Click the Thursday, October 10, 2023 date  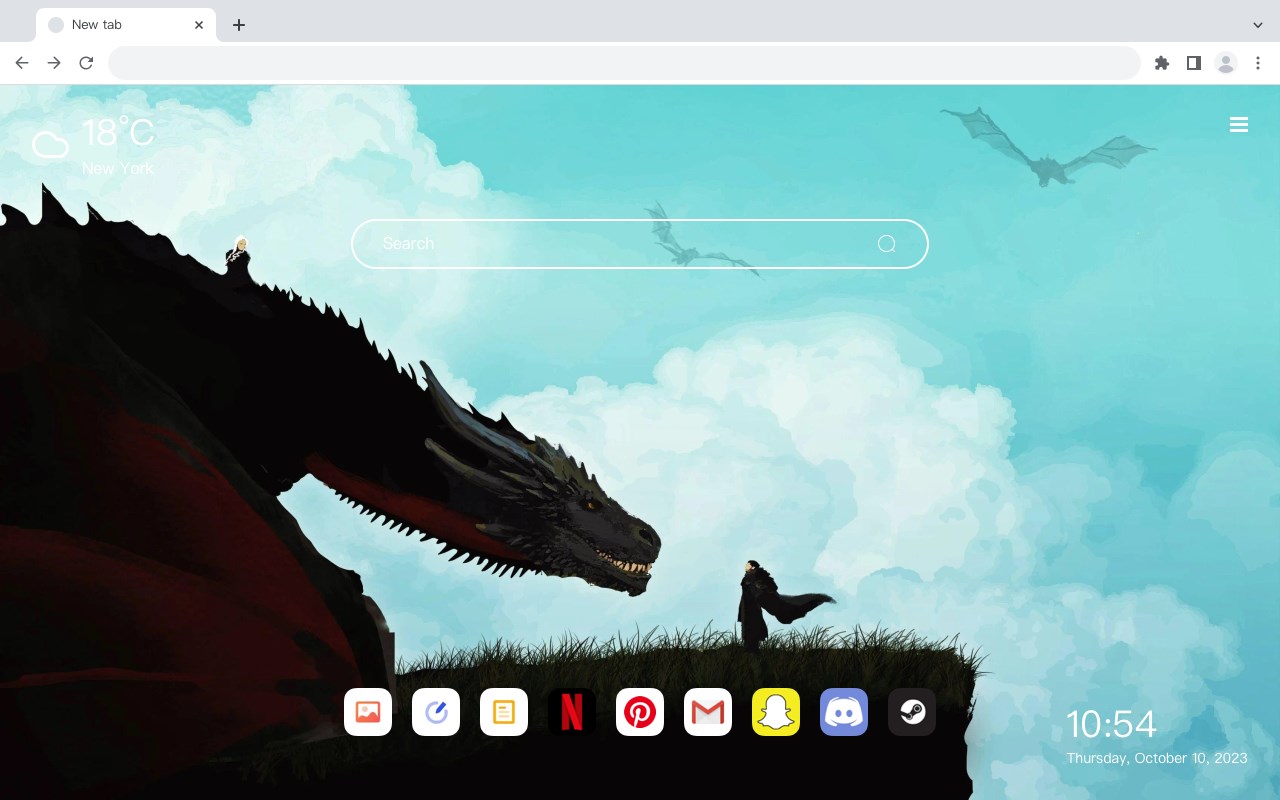1157,758
